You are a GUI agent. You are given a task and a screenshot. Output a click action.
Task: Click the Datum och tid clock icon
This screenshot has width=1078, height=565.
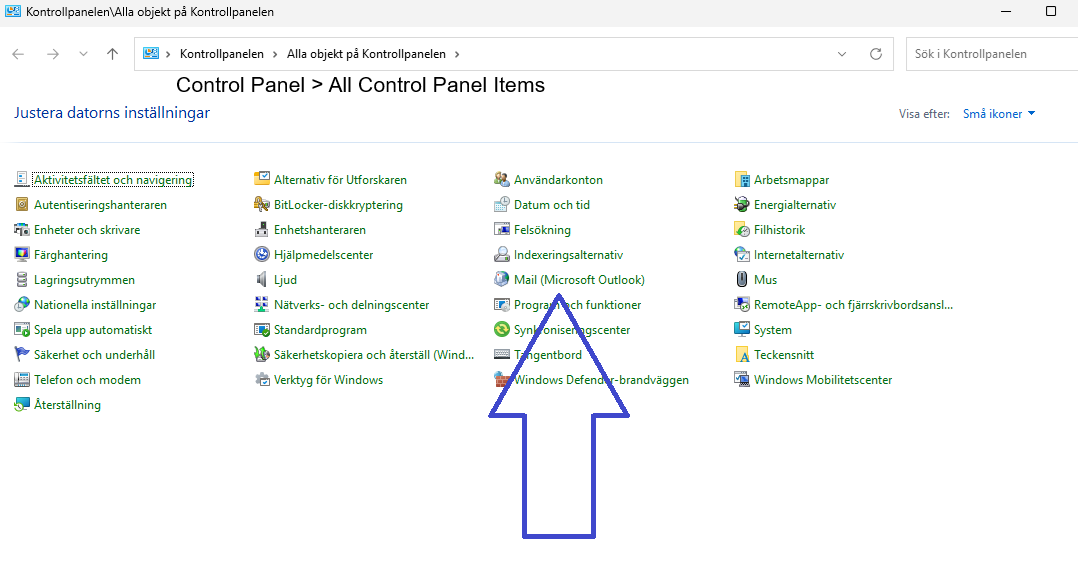coord(502,205)
